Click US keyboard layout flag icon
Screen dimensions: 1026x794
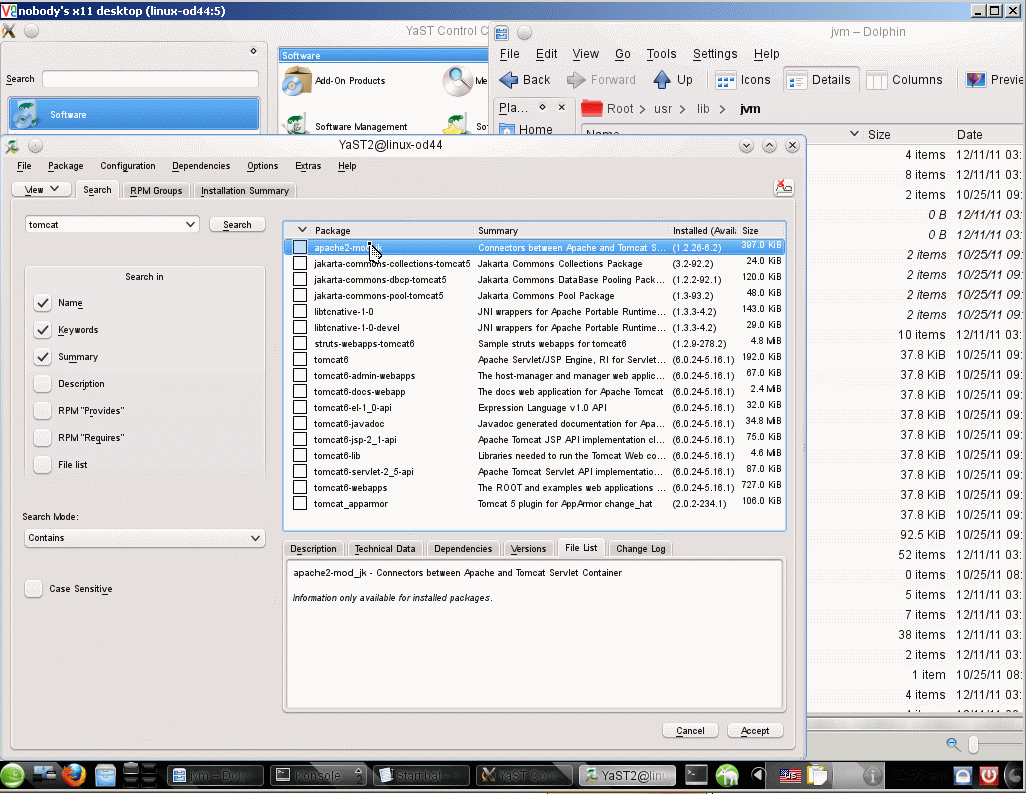[x=790, y=776]
